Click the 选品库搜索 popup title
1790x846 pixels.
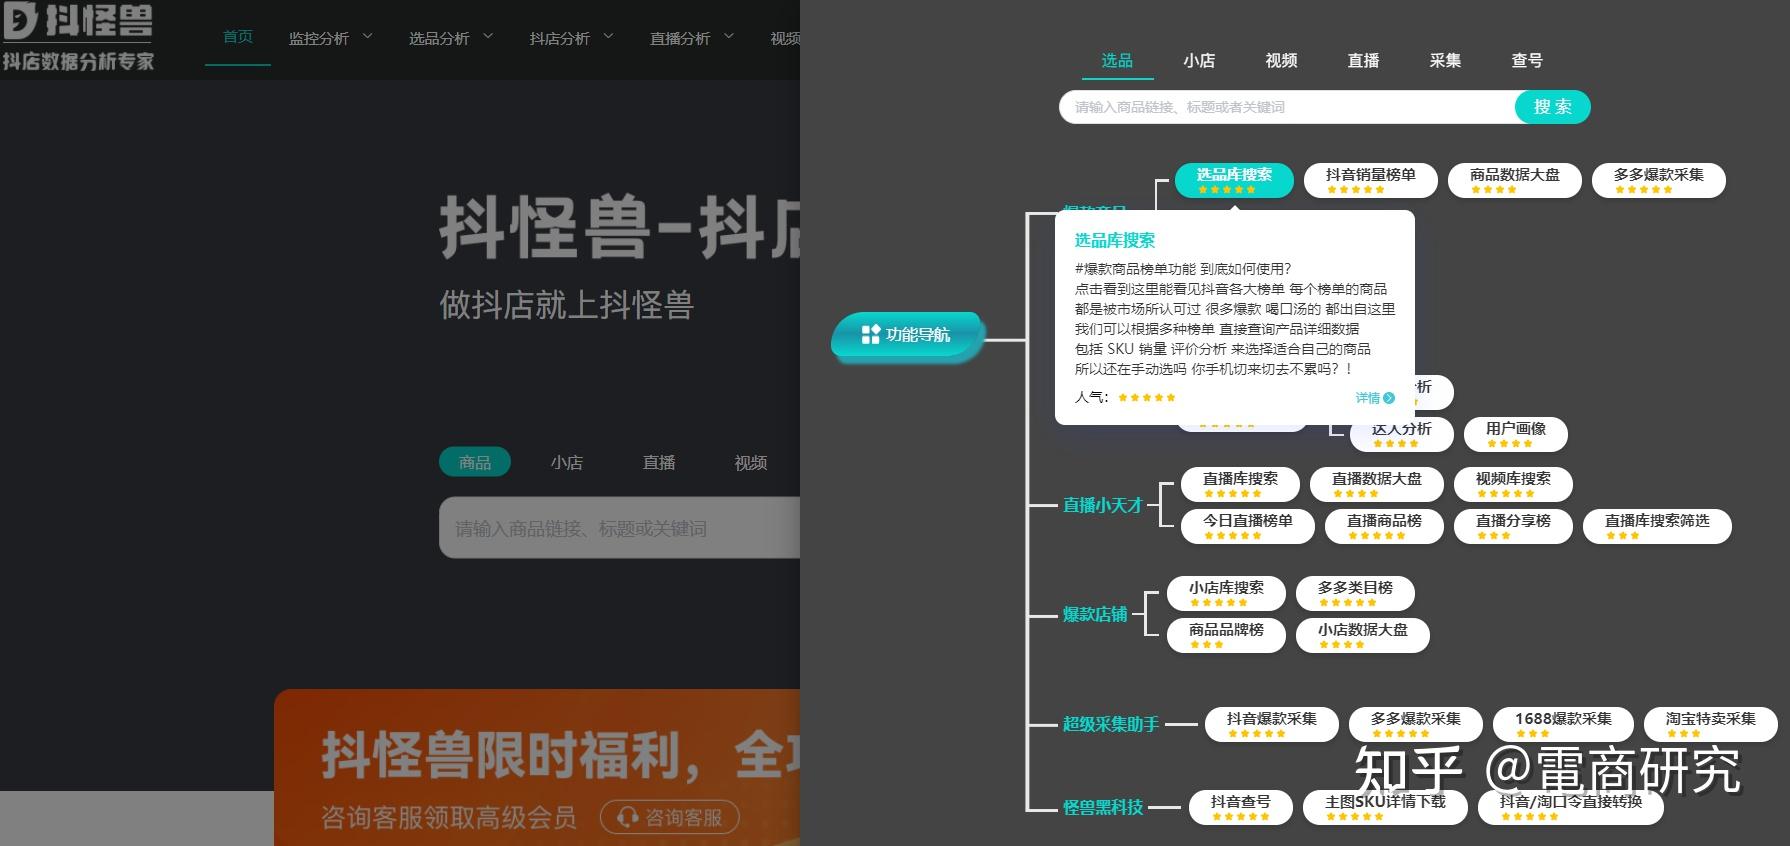(1115, 240)
